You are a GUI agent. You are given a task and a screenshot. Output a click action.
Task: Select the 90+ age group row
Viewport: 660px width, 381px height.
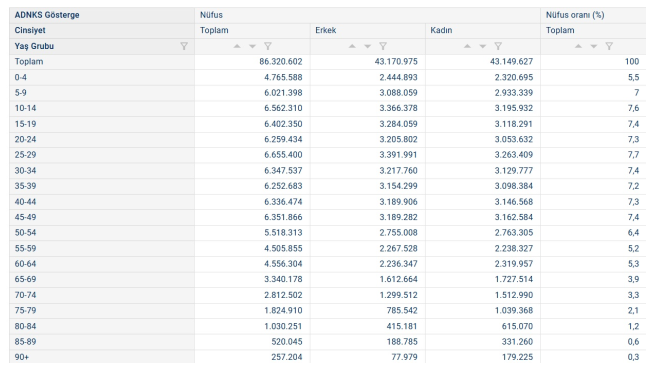point(102,357)
